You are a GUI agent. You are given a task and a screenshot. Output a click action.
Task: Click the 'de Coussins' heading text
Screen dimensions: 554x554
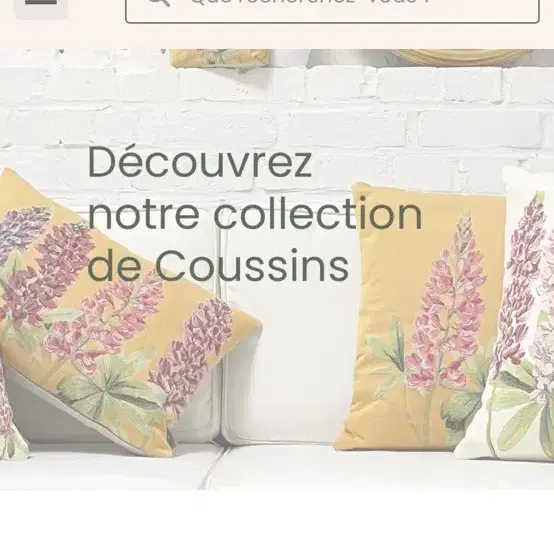tap(218, 266)
